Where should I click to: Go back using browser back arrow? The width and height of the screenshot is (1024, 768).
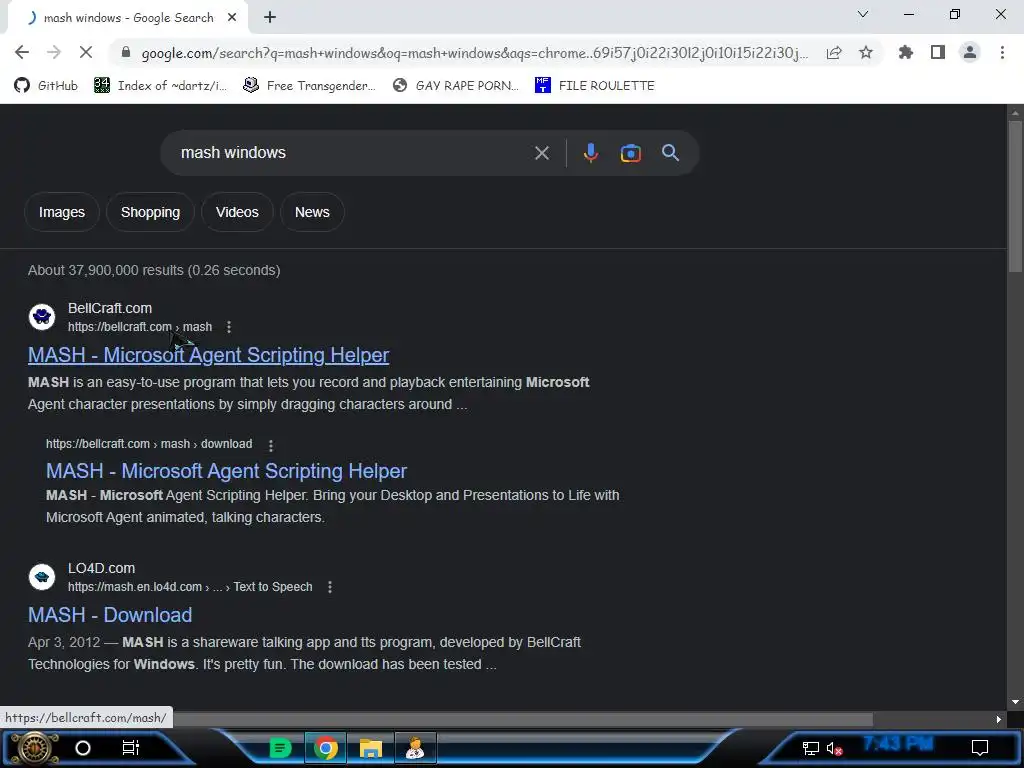pyautogui.click(x=22, y=52)
